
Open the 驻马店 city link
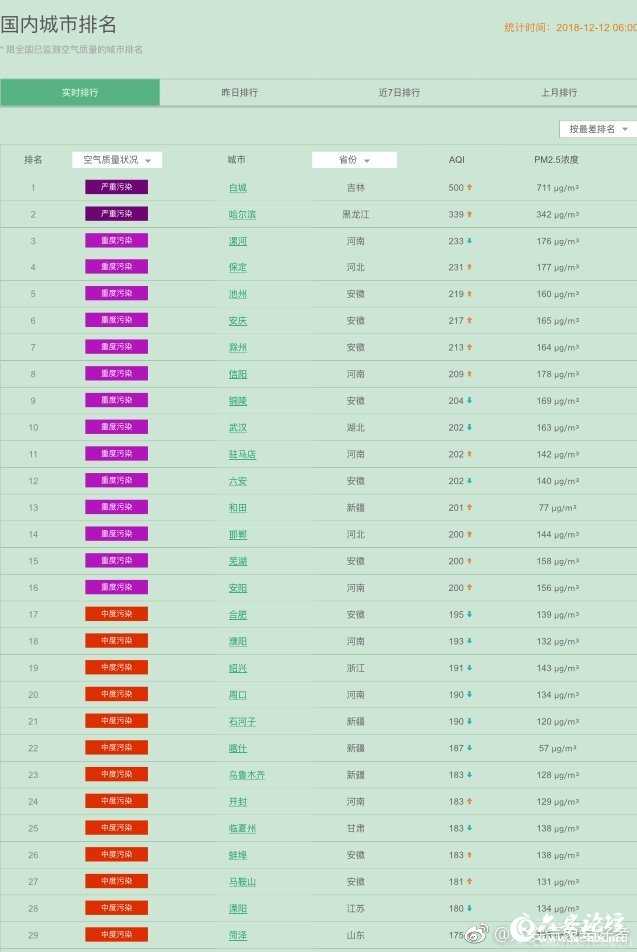(242, 455)
